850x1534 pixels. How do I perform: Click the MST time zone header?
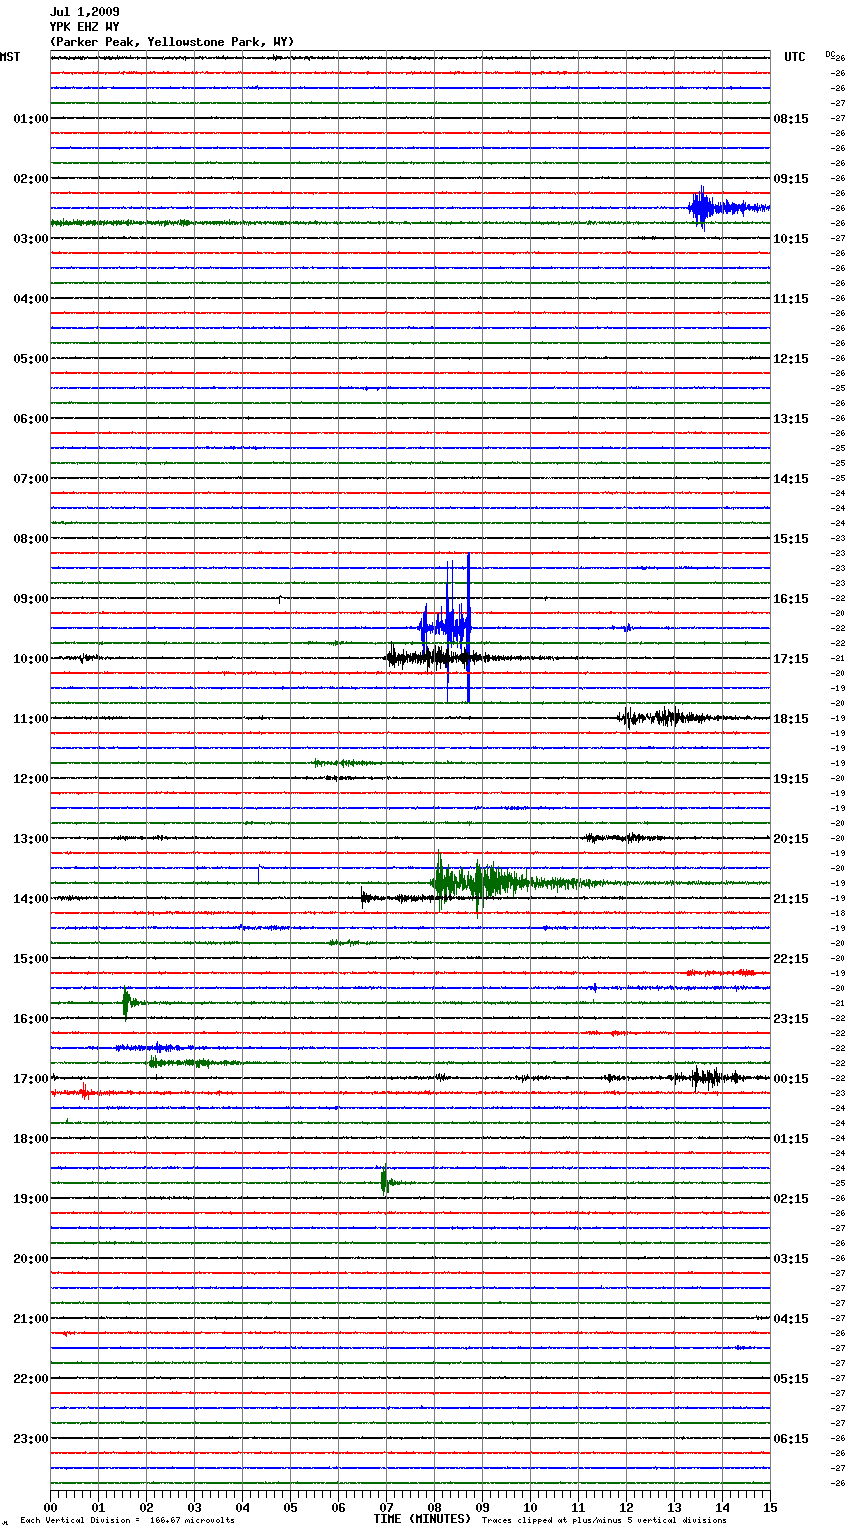click(10, 57)
